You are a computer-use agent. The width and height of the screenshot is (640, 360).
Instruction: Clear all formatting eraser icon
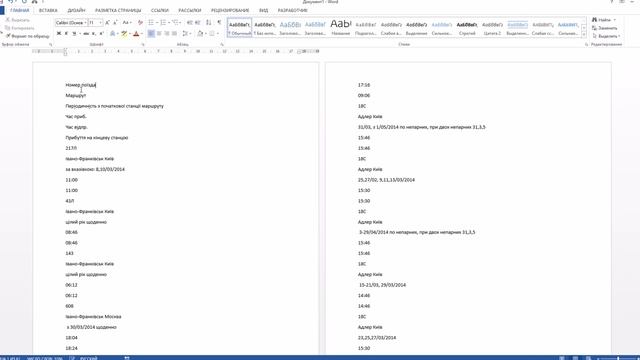click(140, 23)
